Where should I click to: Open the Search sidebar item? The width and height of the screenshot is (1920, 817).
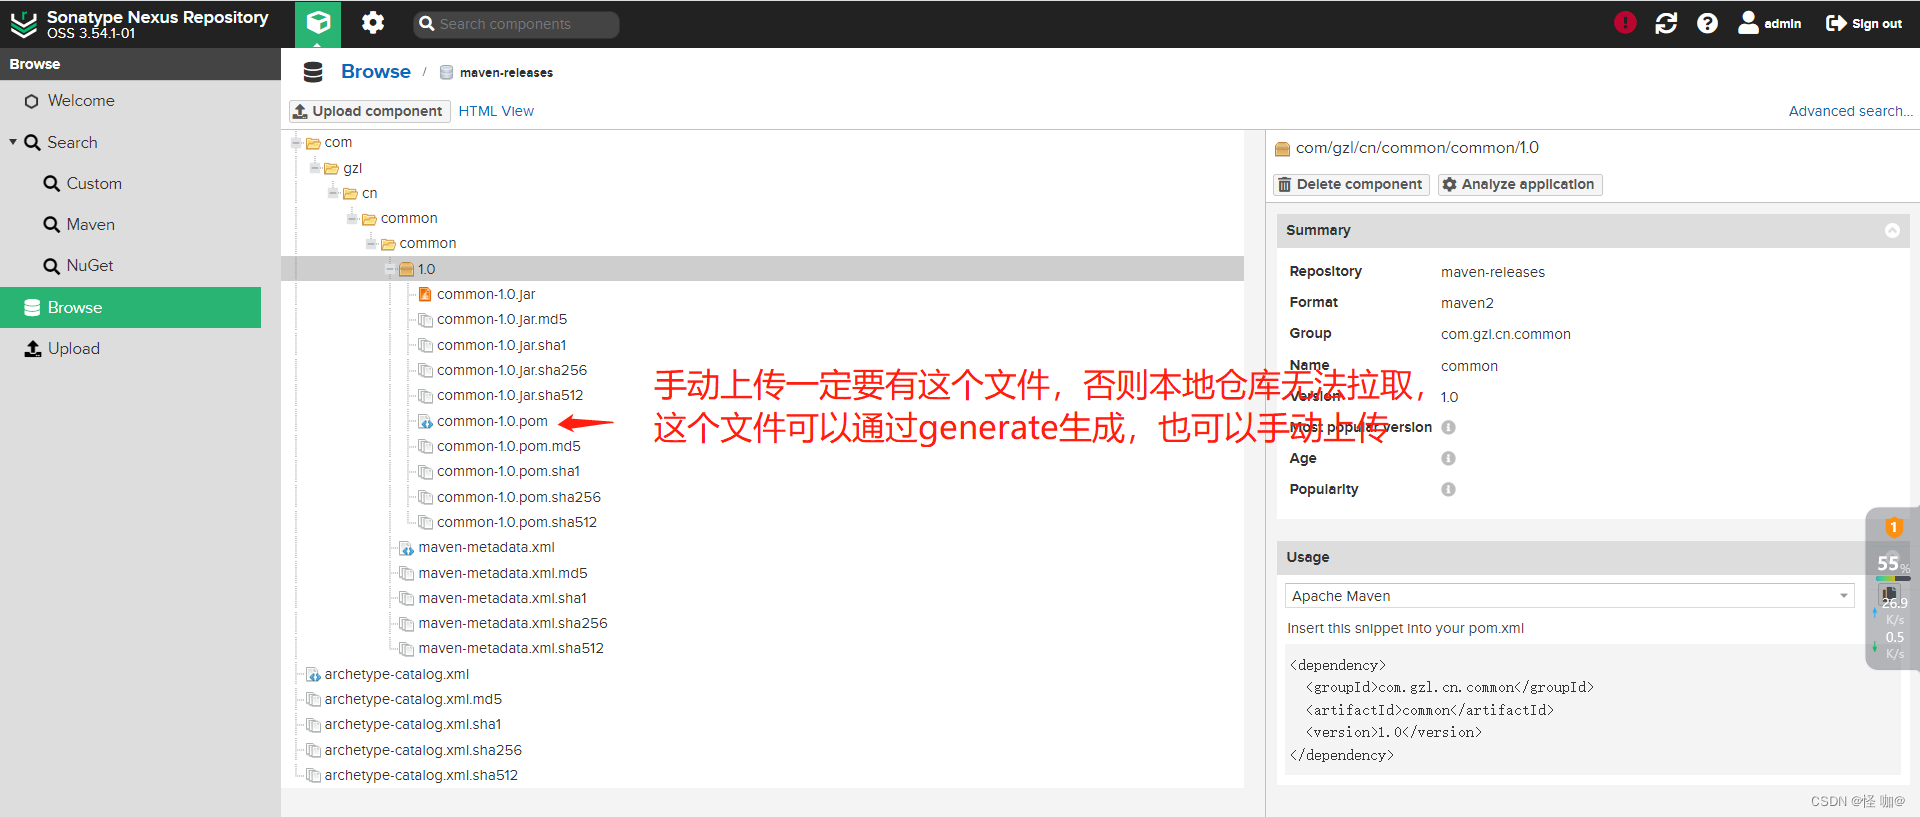click(x=72, y=143)
